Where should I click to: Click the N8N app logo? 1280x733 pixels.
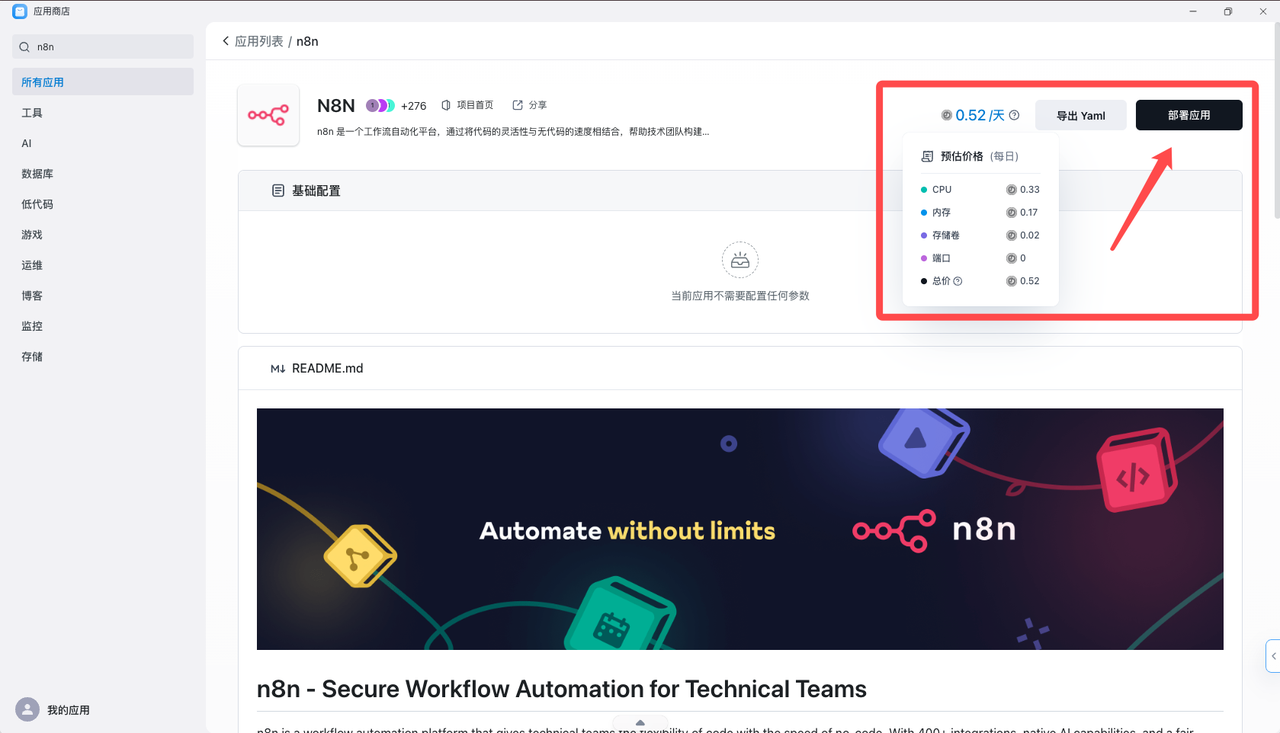pos(268,115)
